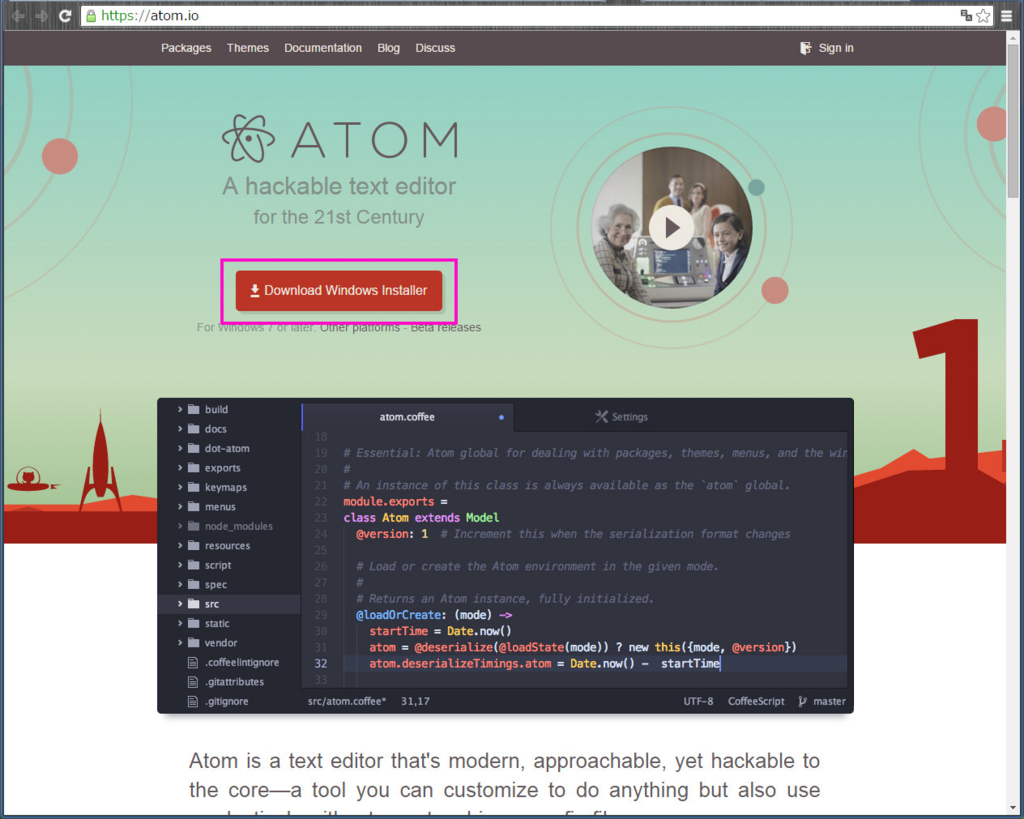Select .coffeelintignore file name in tree
Screen dimensions: 1024x819
pyautogui.click(x=242, y=662)
